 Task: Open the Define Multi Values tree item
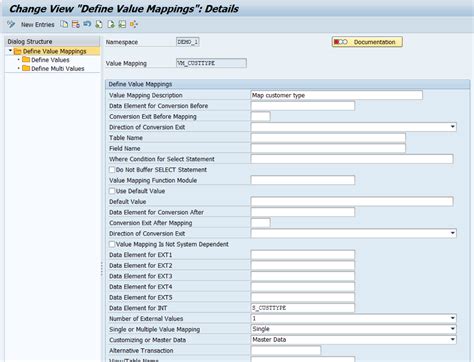click(x=58, y=69)
